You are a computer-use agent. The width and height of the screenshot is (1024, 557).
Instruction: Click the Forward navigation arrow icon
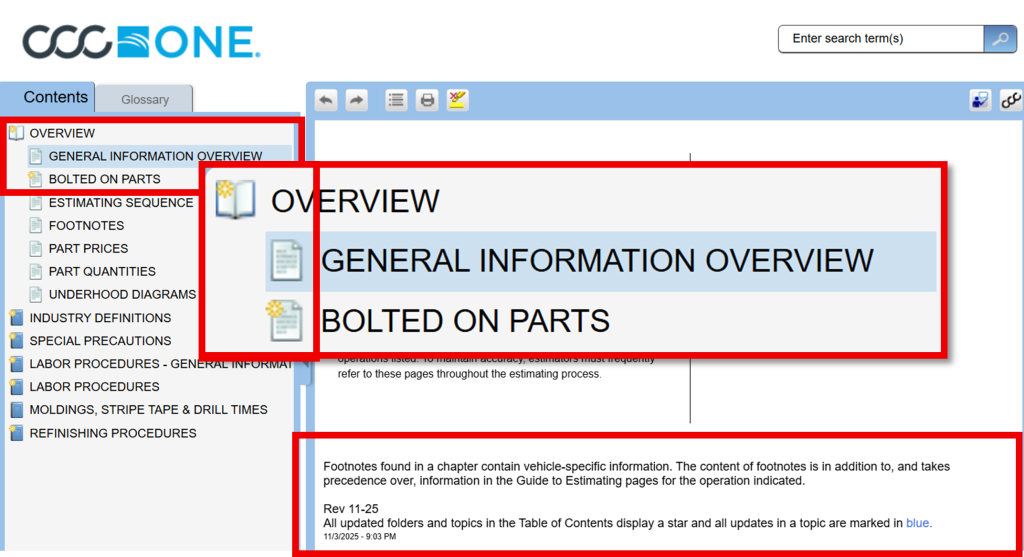click(x=357, y=100)
